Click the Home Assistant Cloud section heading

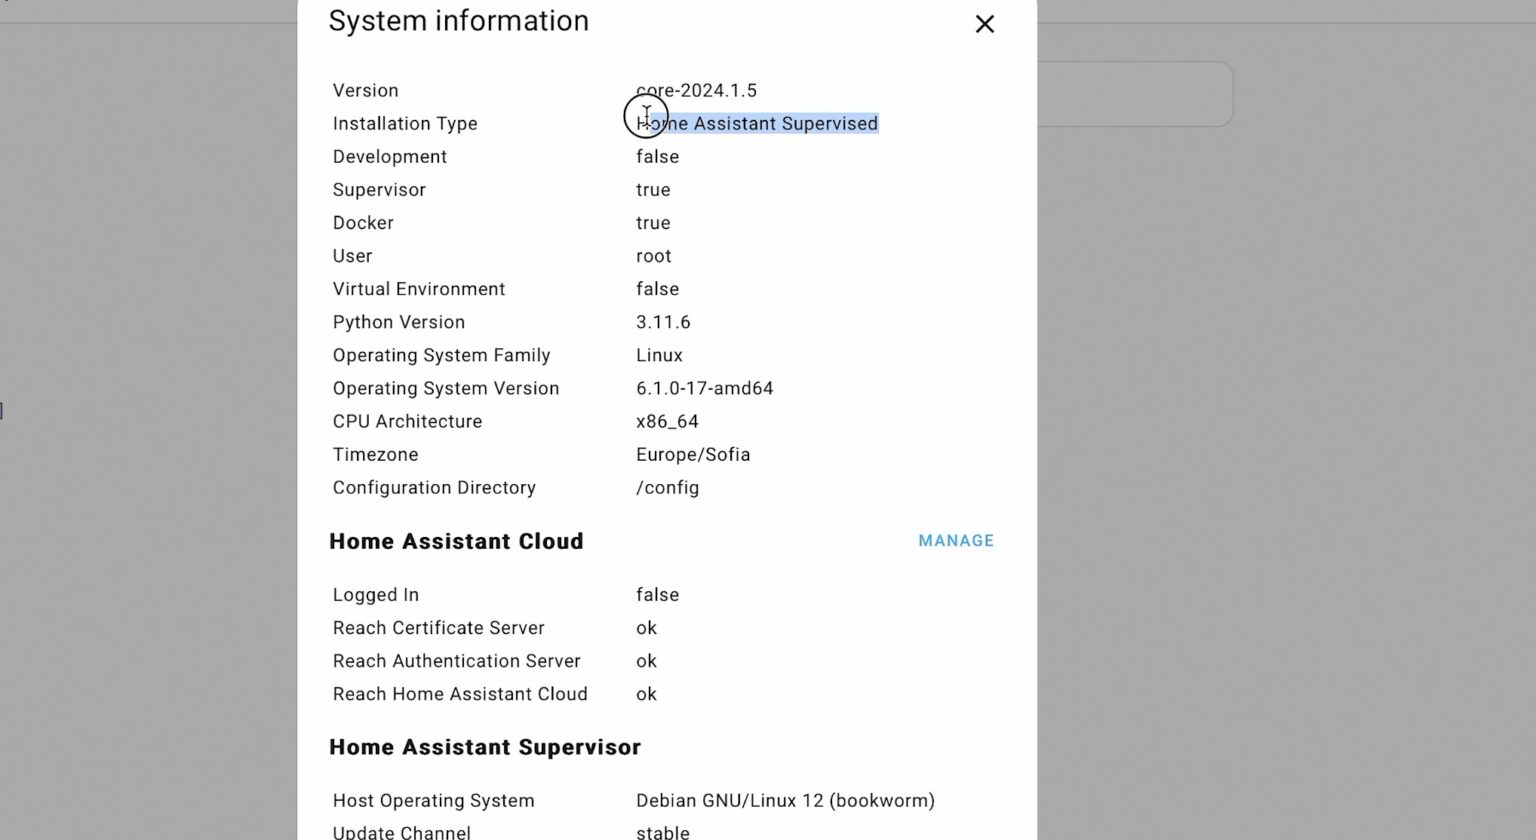coord(456,541)
